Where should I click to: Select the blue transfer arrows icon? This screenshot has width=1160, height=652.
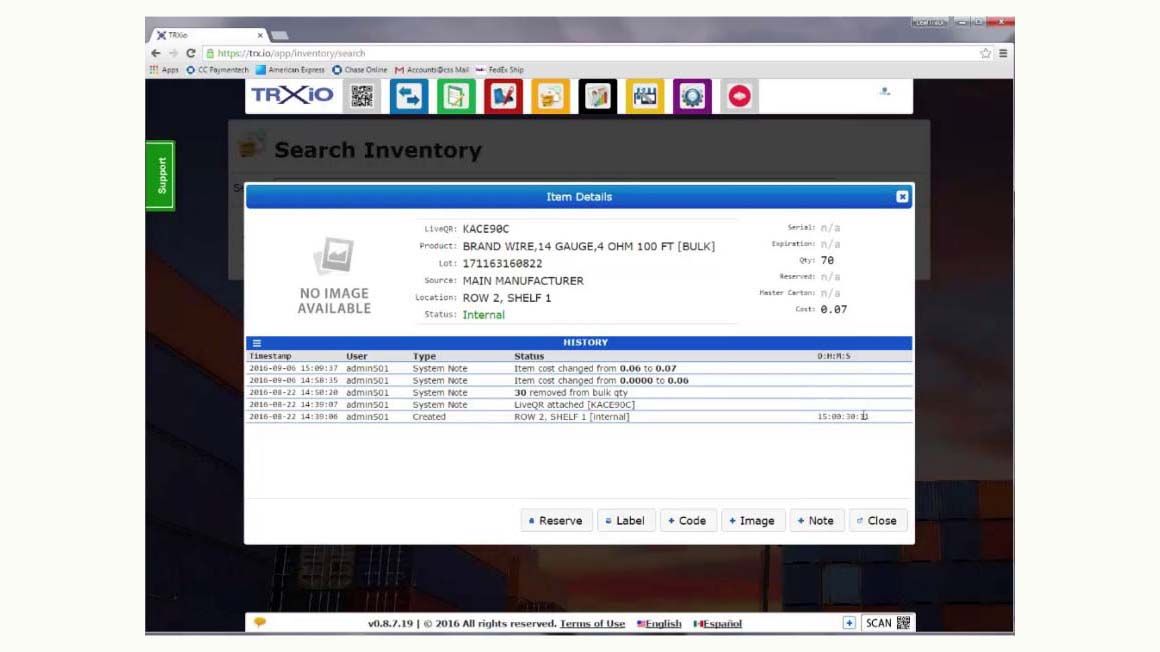tap(410, 97)
